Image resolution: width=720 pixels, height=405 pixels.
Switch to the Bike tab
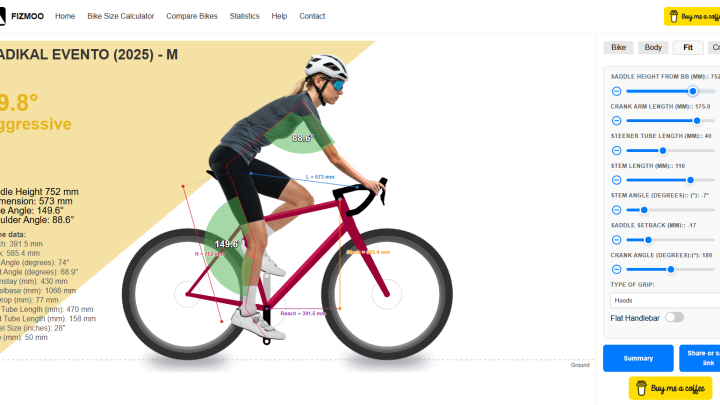pyautogui.click(x=618, y=47)
